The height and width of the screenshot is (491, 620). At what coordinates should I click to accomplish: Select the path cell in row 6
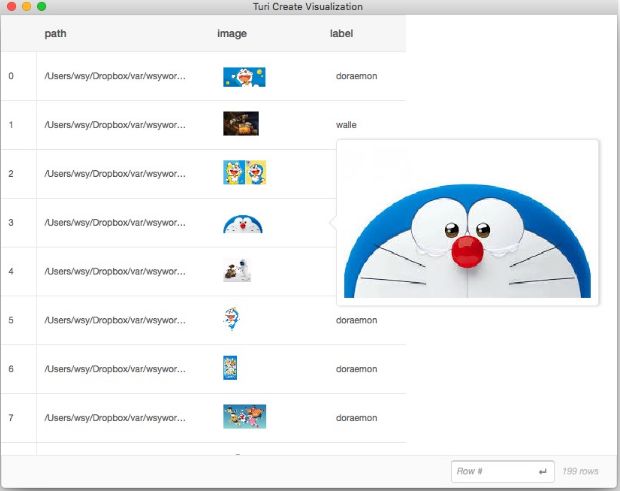(115, 369)
